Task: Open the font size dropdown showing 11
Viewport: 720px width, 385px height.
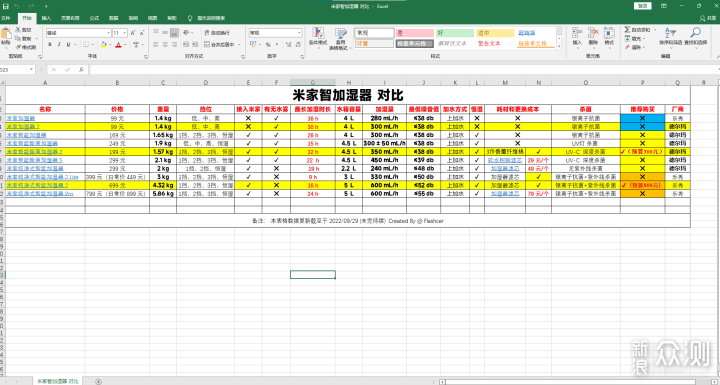Action: pos(125,33)
